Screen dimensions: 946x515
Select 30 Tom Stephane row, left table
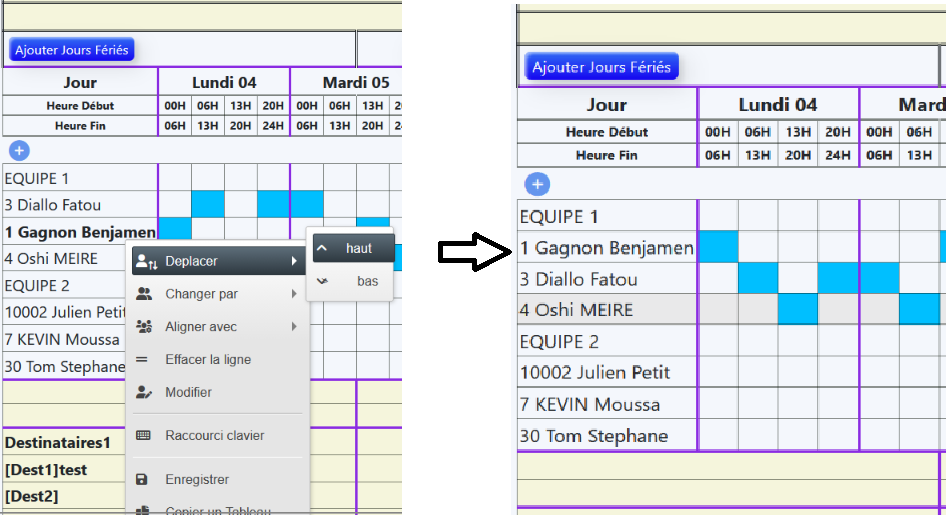65,366
